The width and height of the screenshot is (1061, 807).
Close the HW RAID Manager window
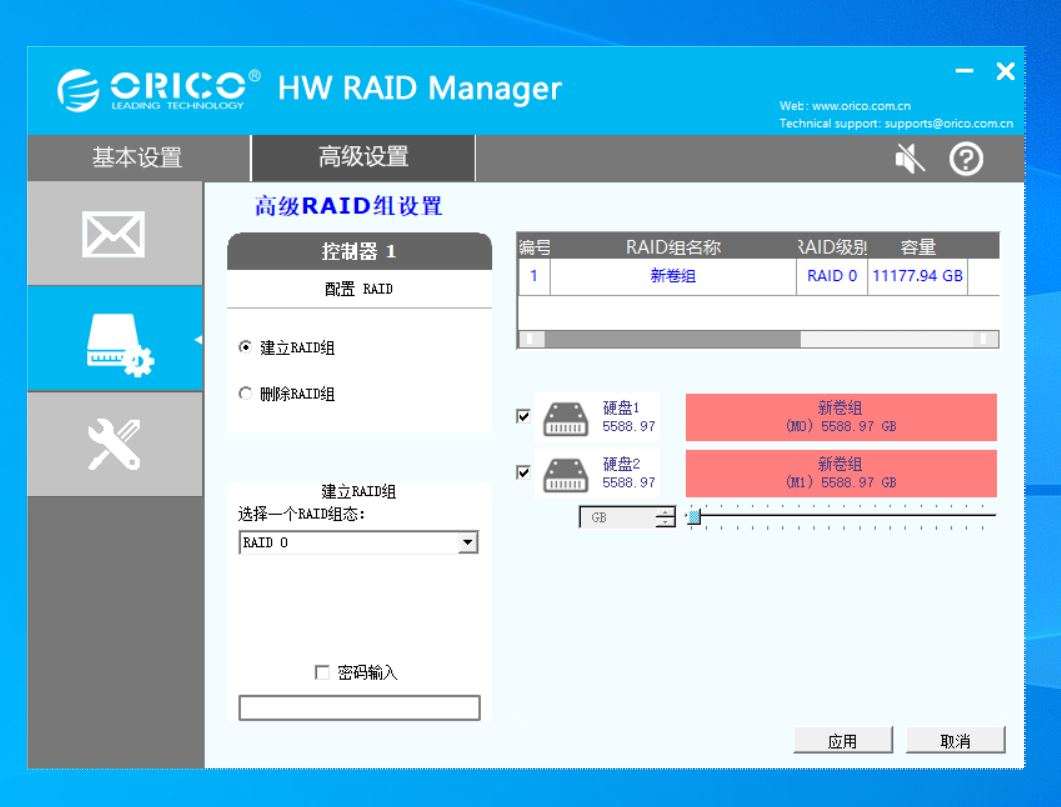click(1006, 70)
